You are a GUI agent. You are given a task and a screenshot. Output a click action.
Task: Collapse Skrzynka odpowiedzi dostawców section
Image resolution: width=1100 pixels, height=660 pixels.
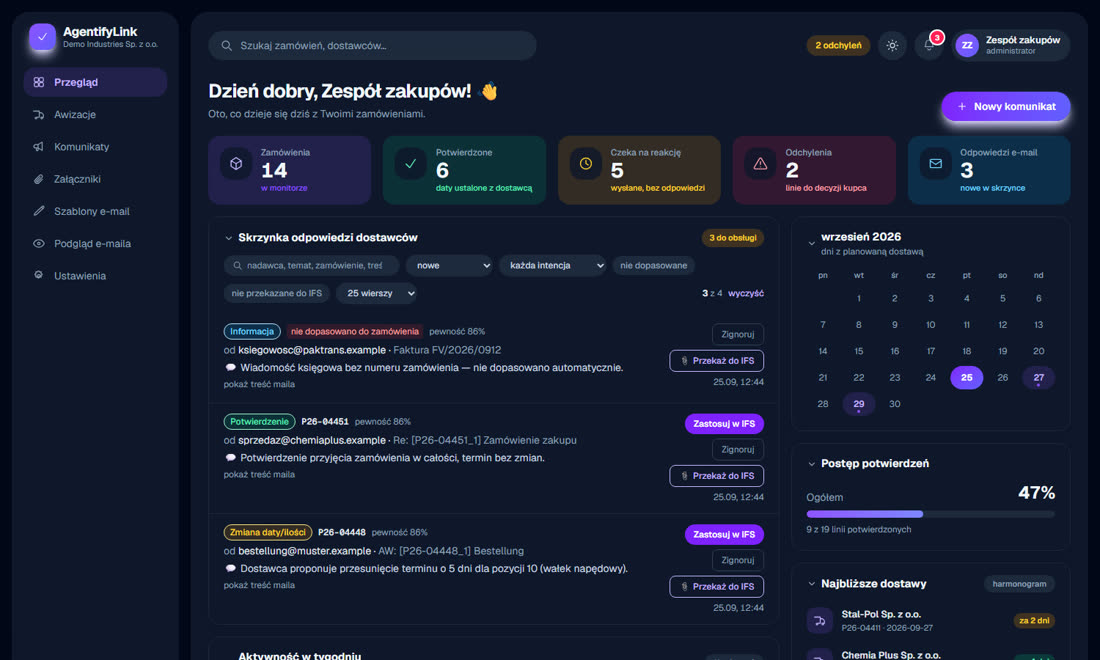click(229, 238)
